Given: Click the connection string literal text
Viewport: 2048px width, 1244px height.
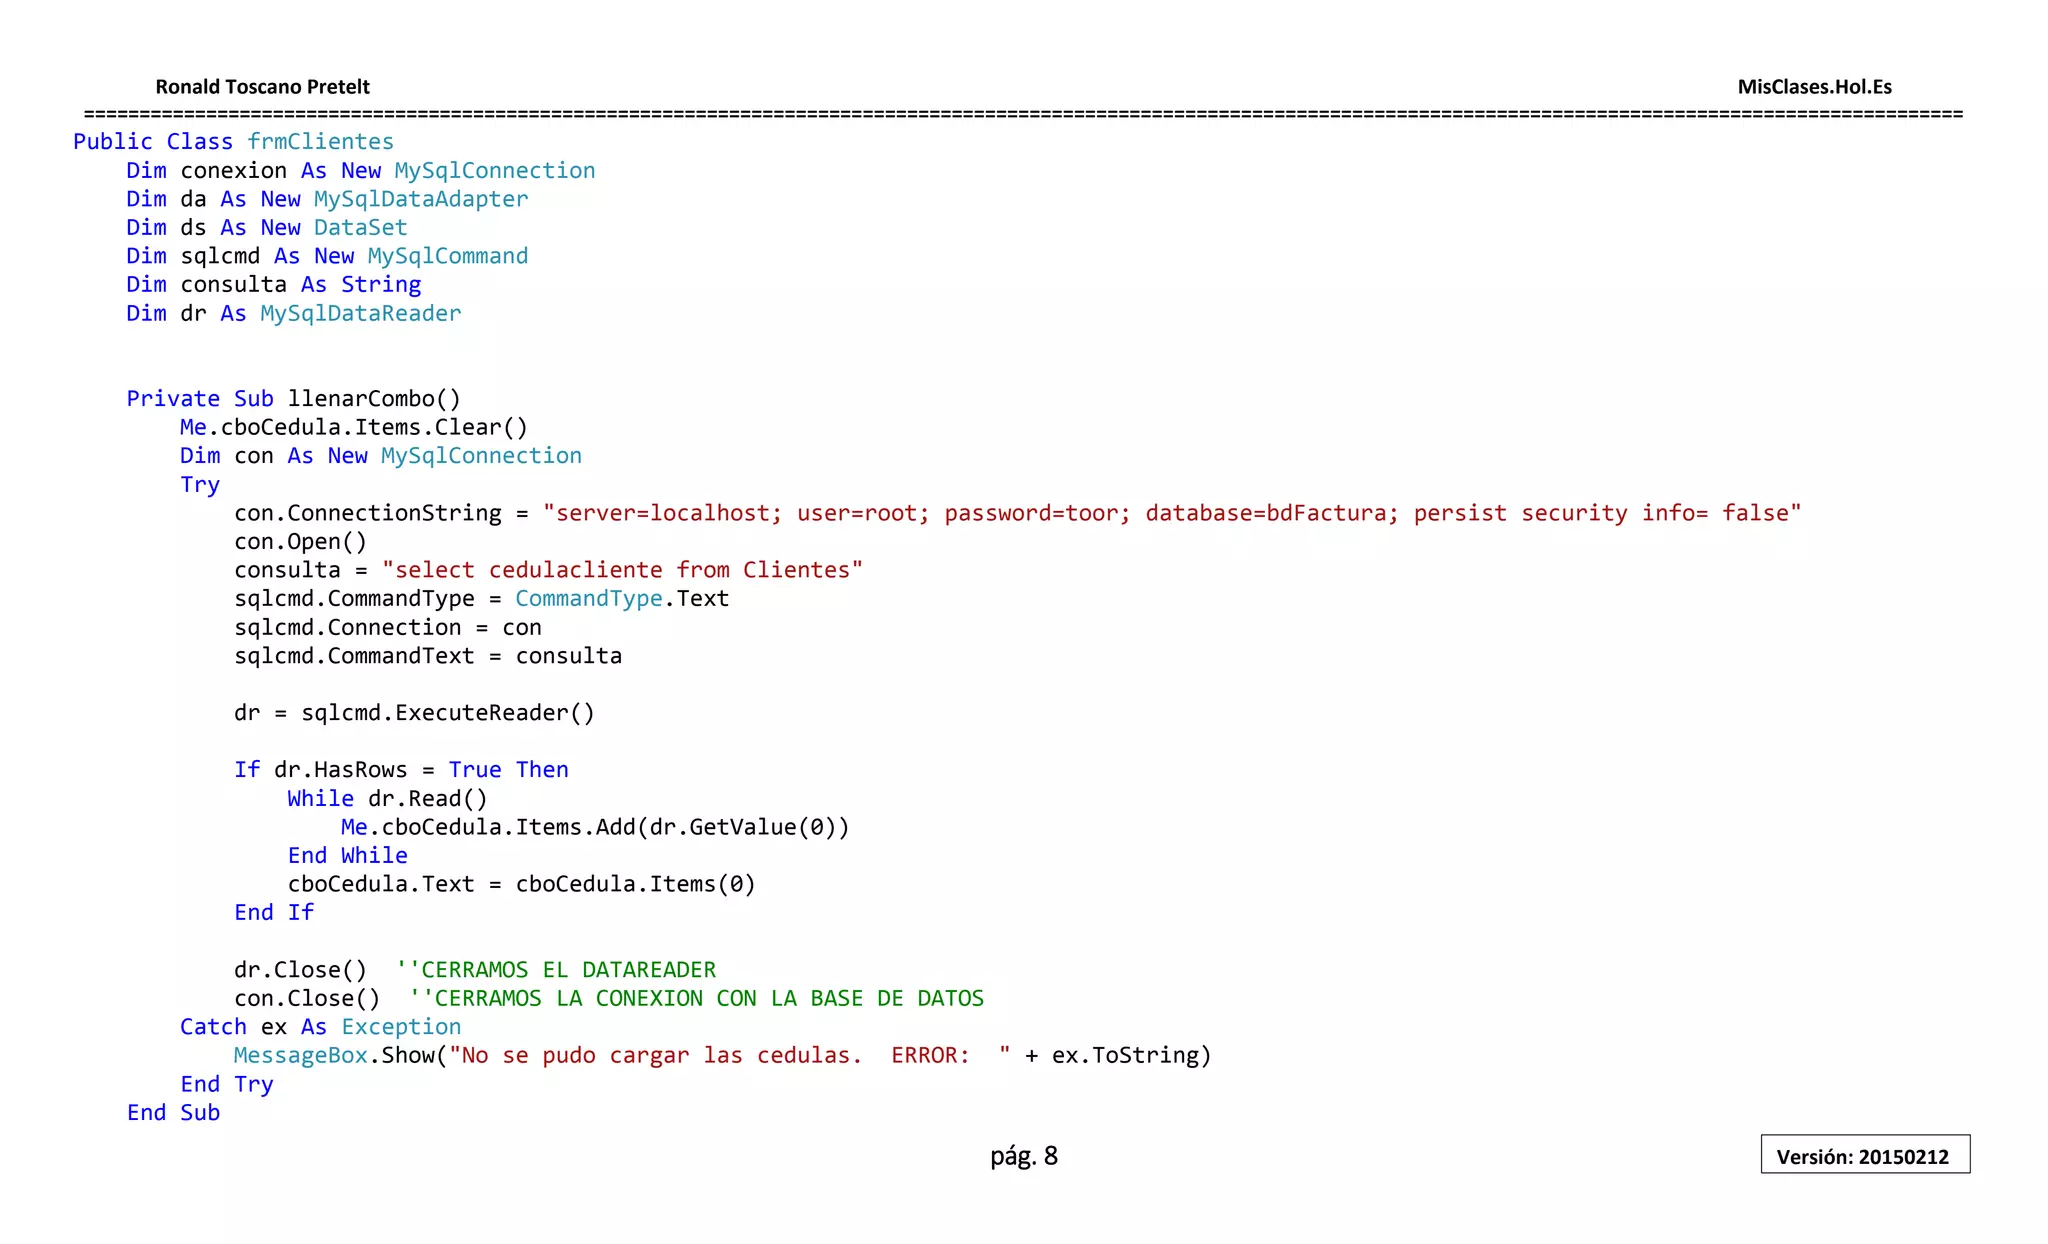Looking at the screenshot, I should (1171, 513).
